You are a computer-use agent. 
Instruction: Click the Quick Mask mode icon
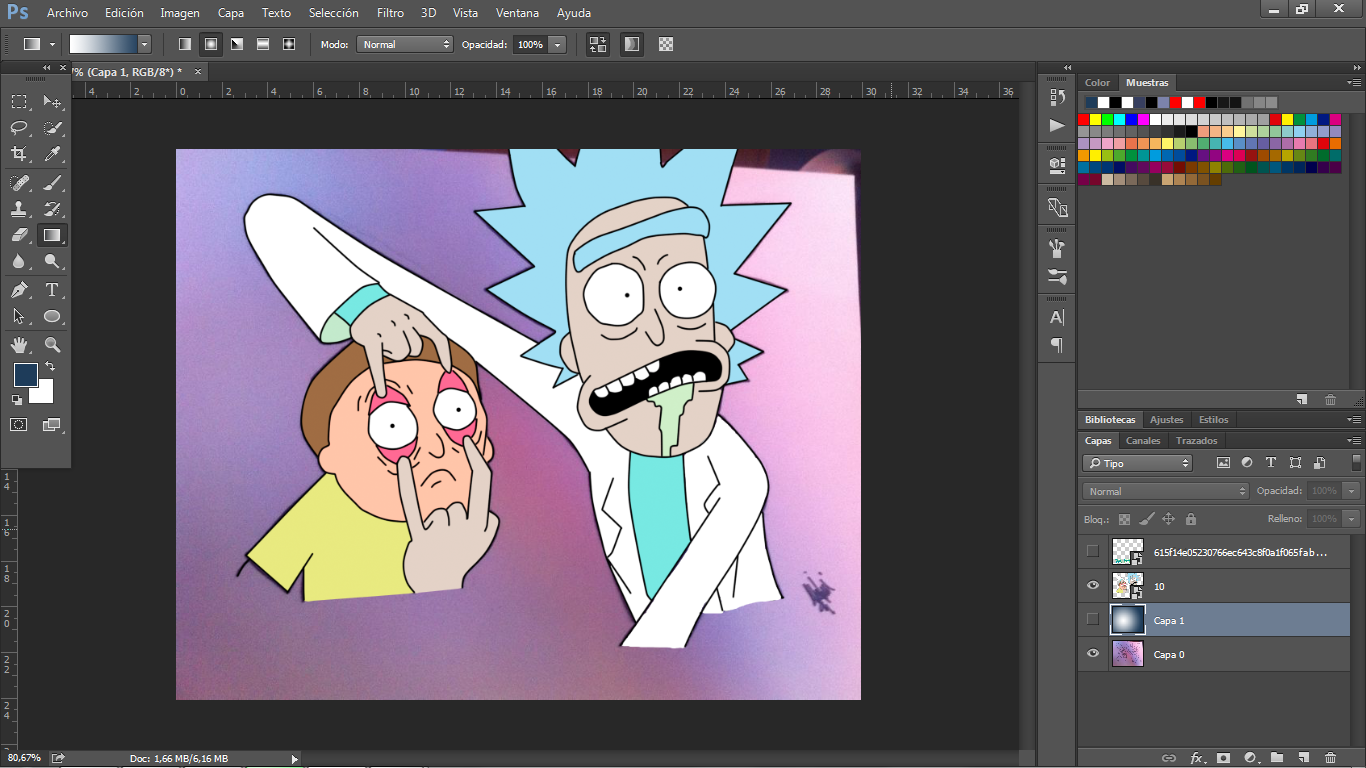click(19, 424)
